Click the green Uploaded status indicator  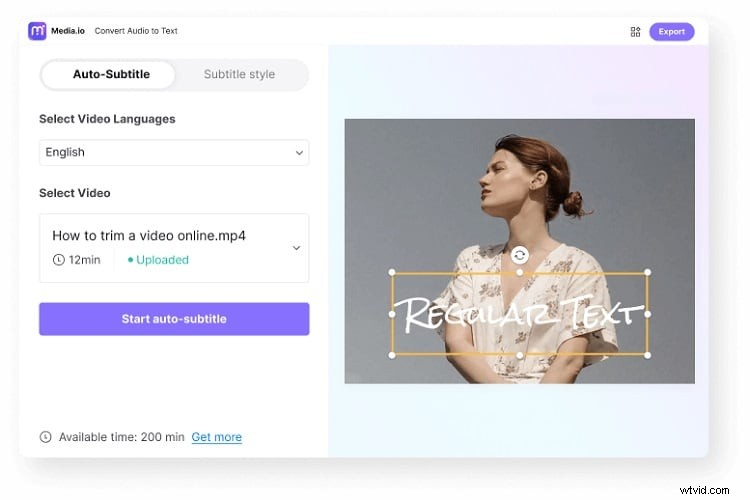(158, 260)
